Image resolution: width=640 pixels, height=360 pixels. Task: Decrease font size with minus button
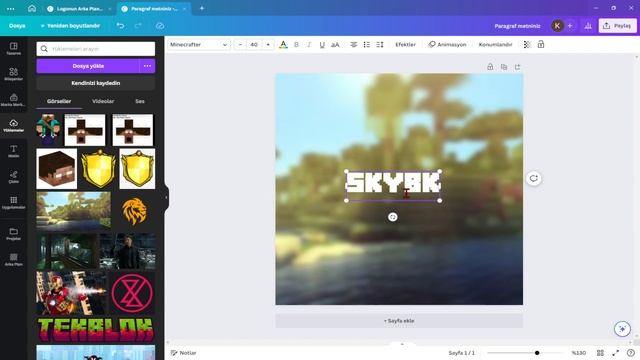pos(240,44)
